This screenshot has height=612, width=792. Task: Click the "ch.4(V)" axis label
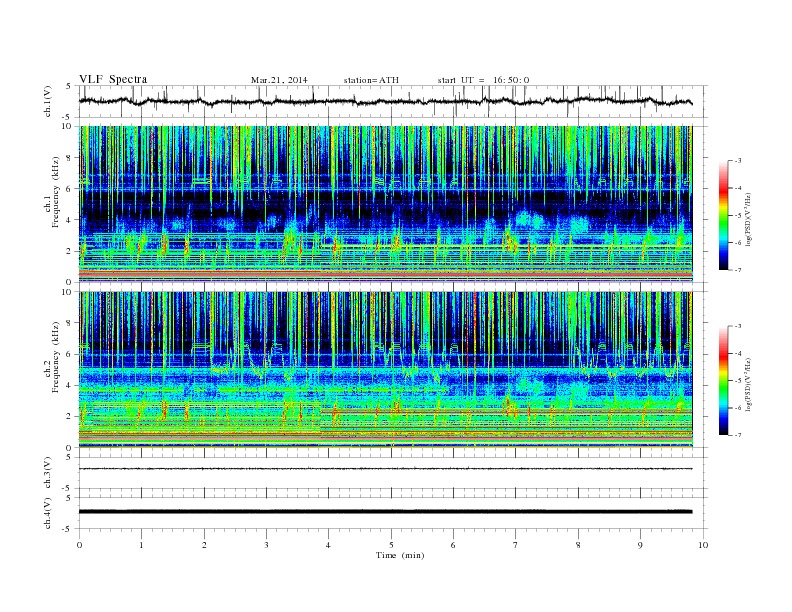[x=48, y=513]
